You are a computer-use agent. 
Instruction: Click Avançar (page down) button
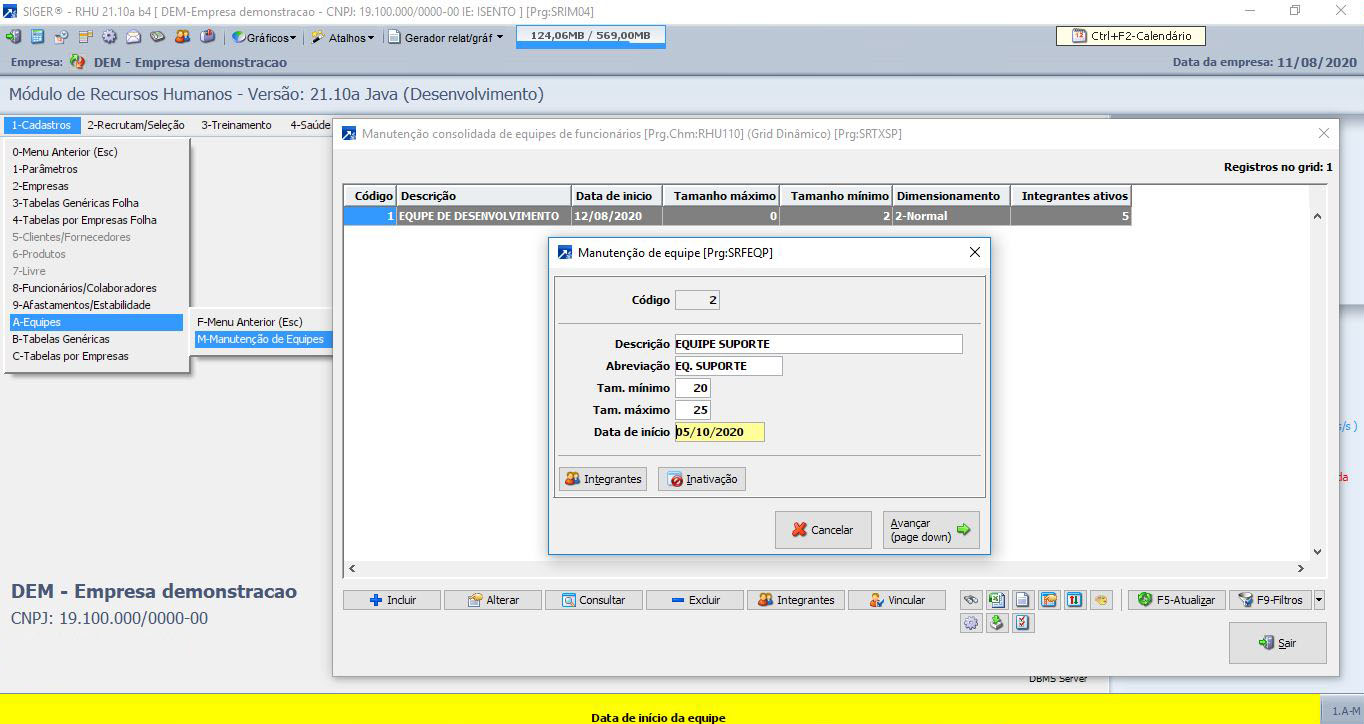(x=931, y=530)
